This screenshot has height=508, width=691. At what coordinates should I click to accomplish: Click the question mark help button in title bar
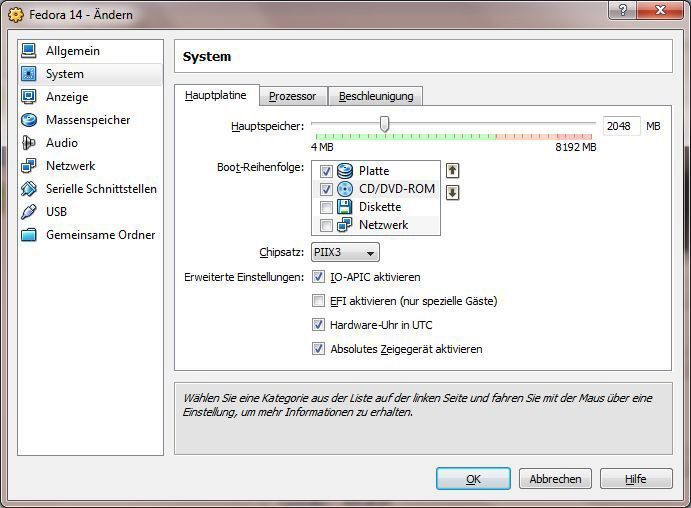(x=622, y=10)
